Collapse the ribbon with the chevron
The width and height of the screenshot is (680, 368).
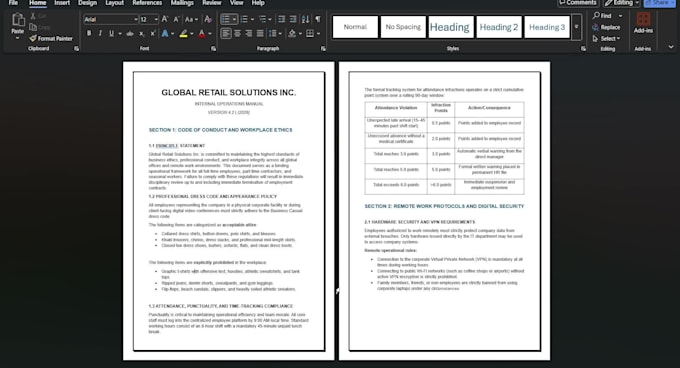(671, 47)
